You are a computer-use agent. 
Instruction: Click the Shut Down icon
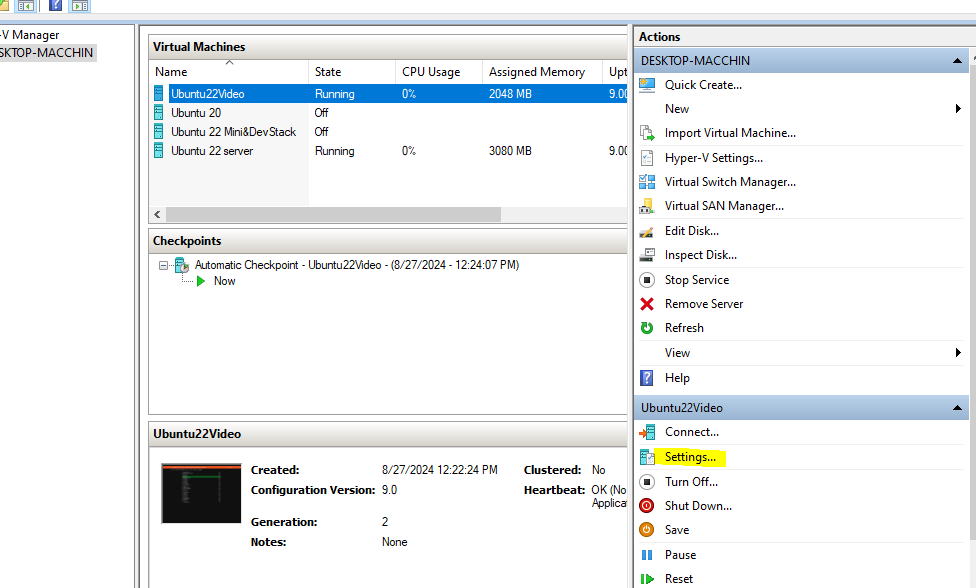[x=647, y=506]
